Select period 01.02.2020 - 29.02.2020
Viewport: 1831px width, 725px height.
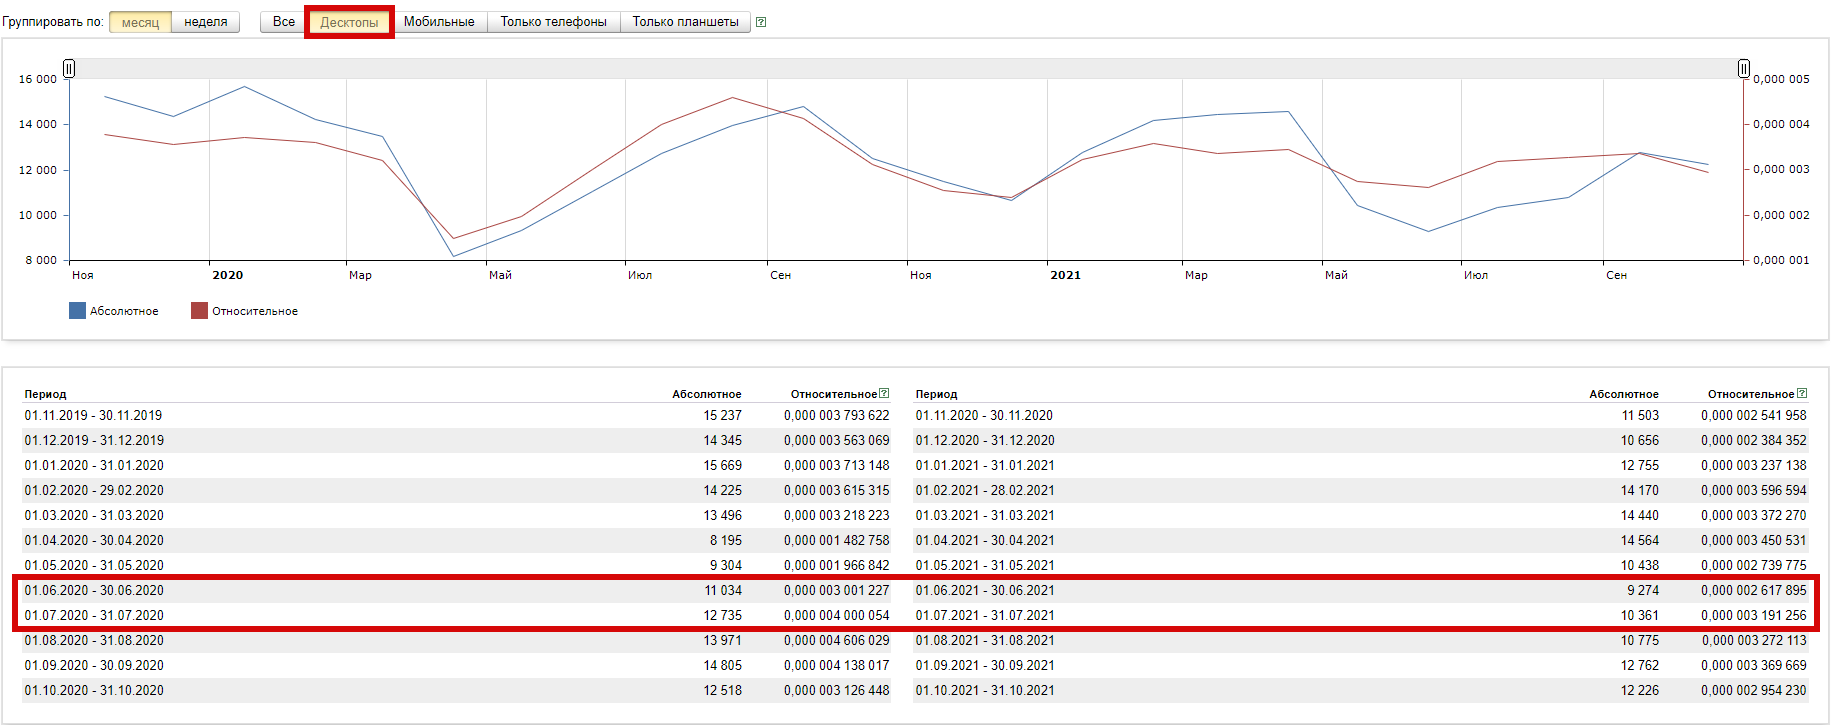pyautogui.click(x=95, y=490)
